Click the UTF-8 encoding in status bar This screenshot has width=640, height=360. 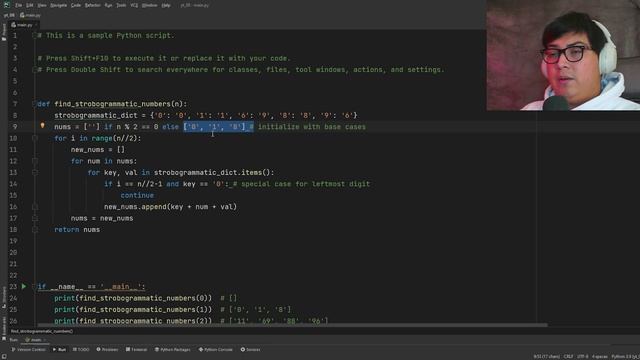tap(582, 357)
